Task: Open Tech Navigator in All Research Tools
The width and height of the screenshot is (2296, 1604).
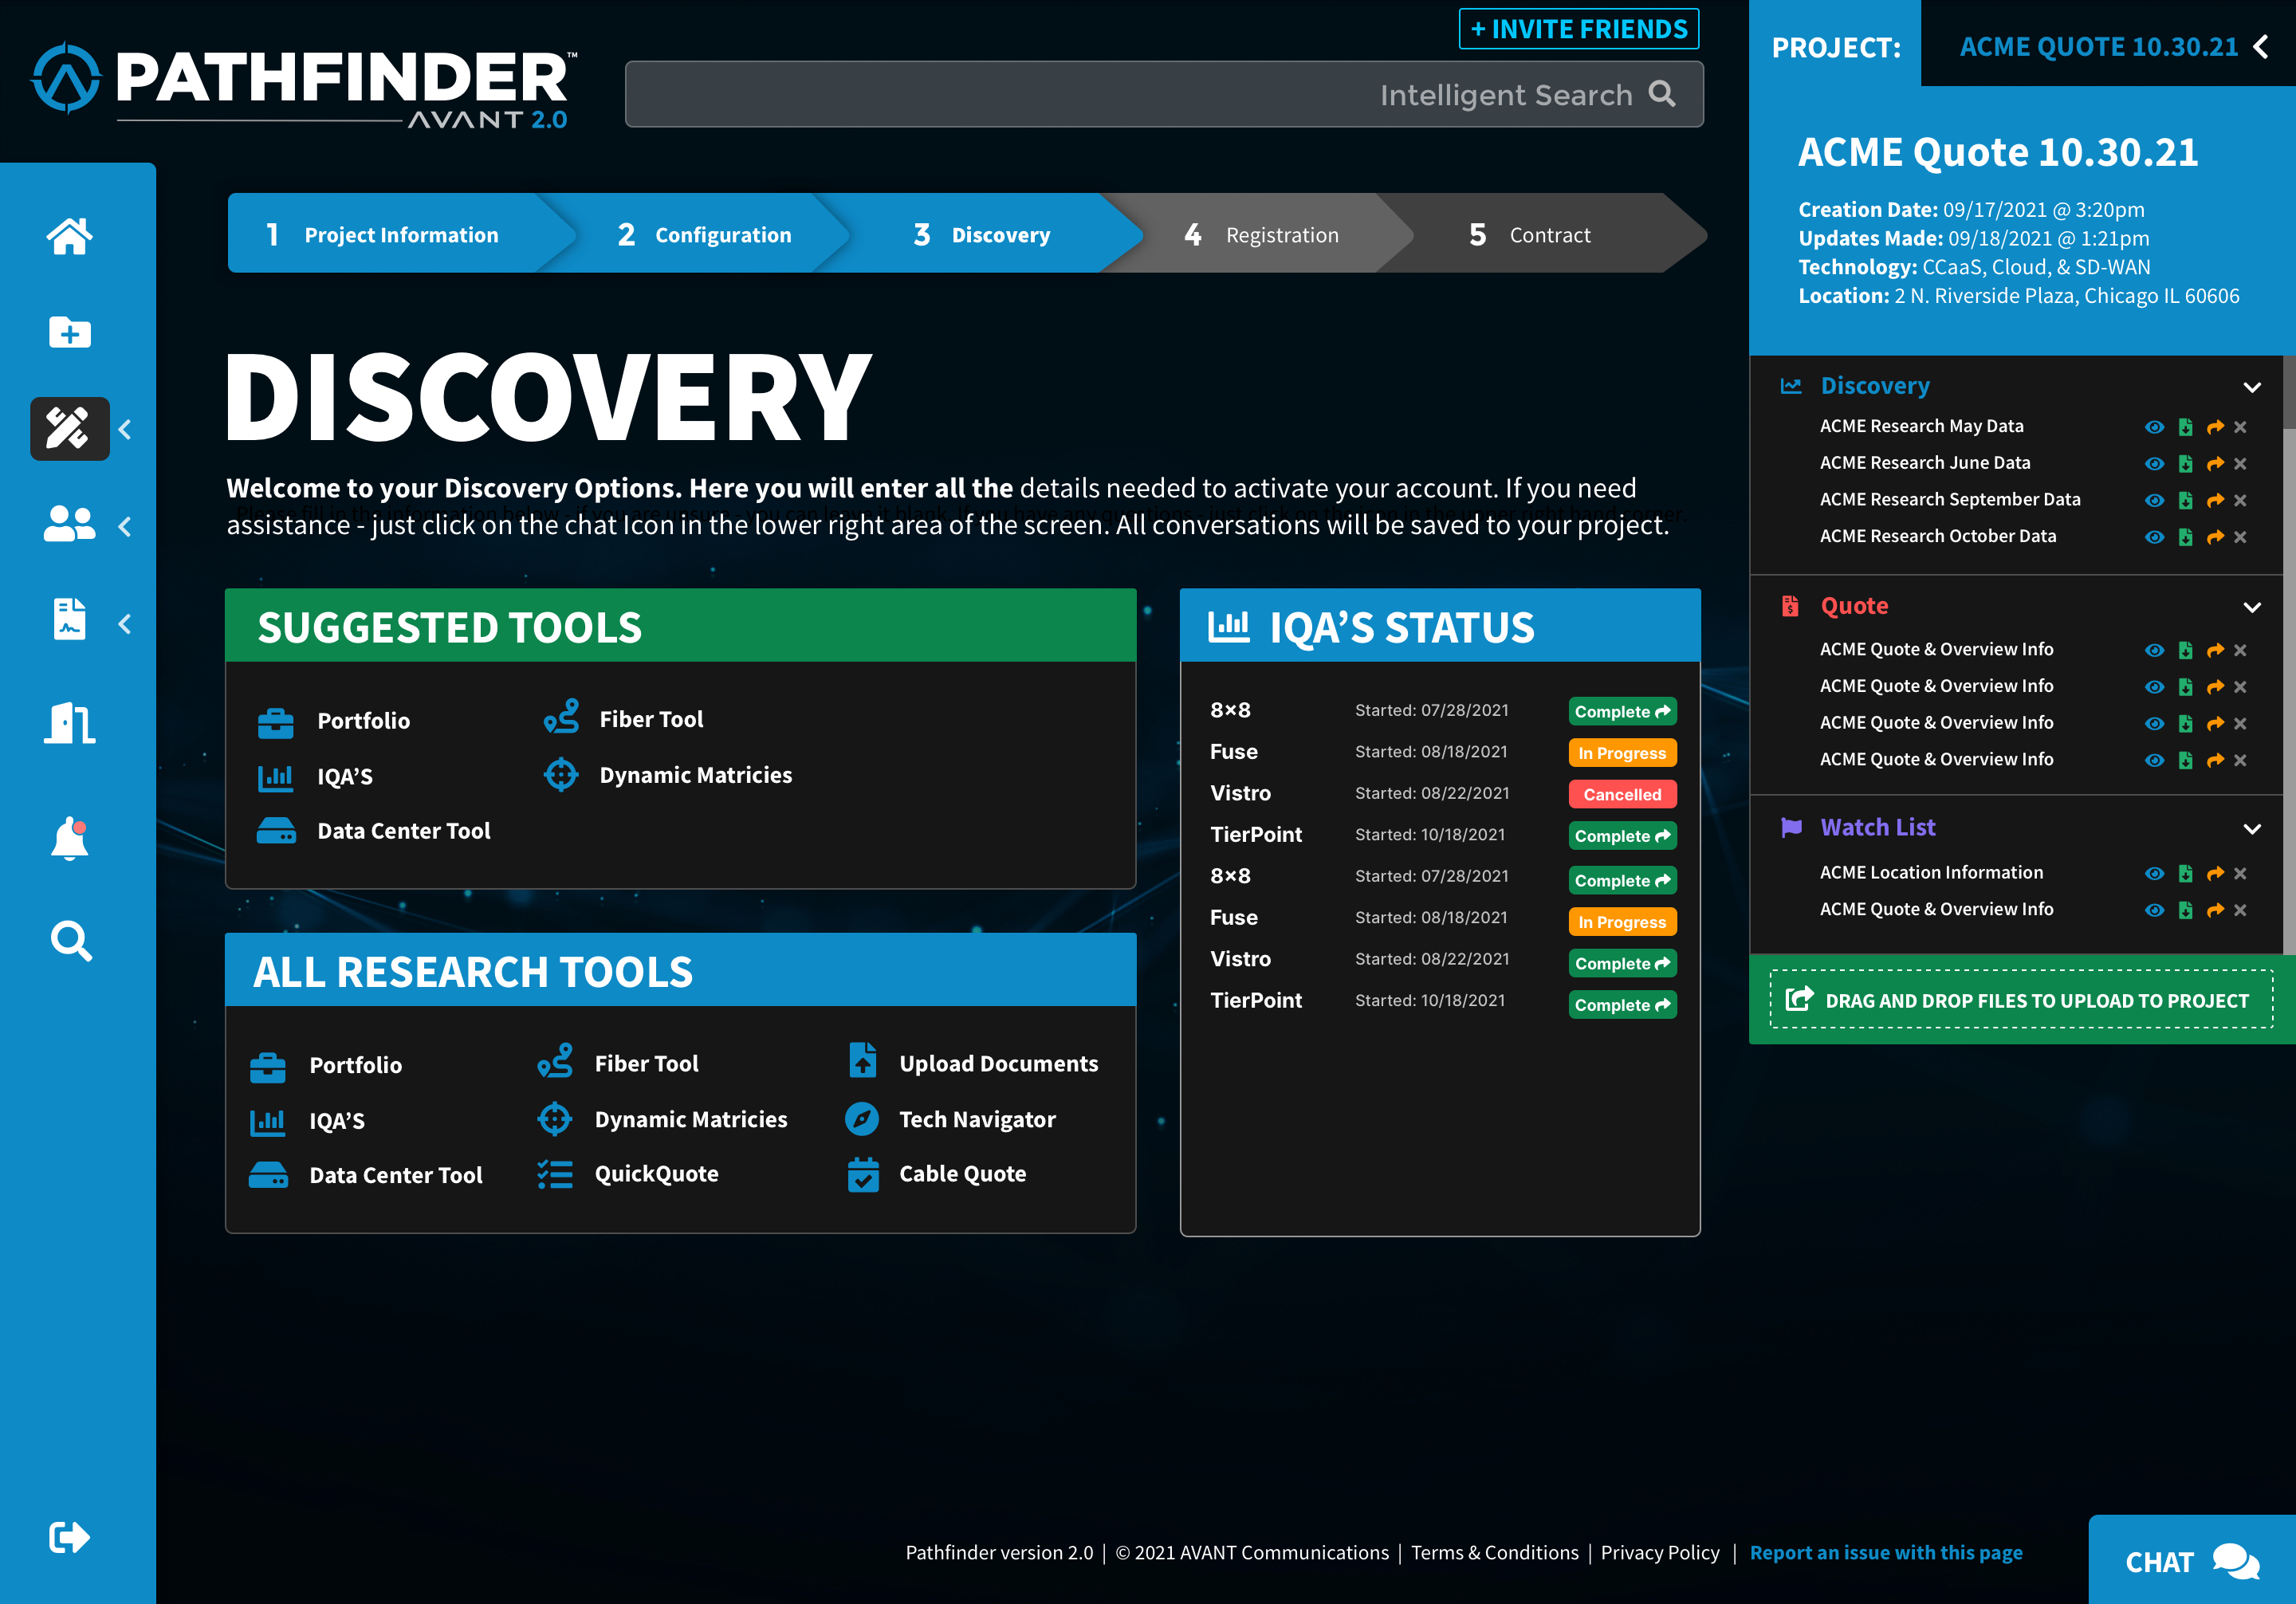Action: click(x=951, y=1119)
